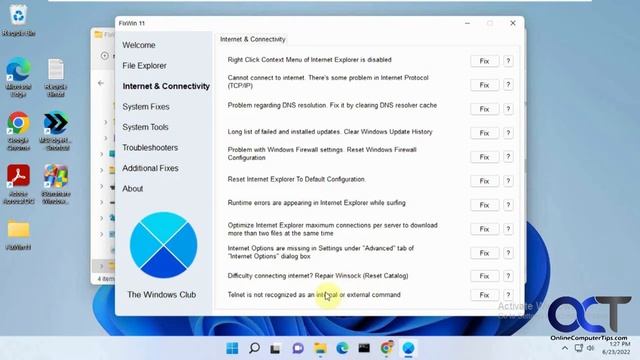Open Chat from the taskbar
This screenshot has width=640, height=360.
[298, 348]
